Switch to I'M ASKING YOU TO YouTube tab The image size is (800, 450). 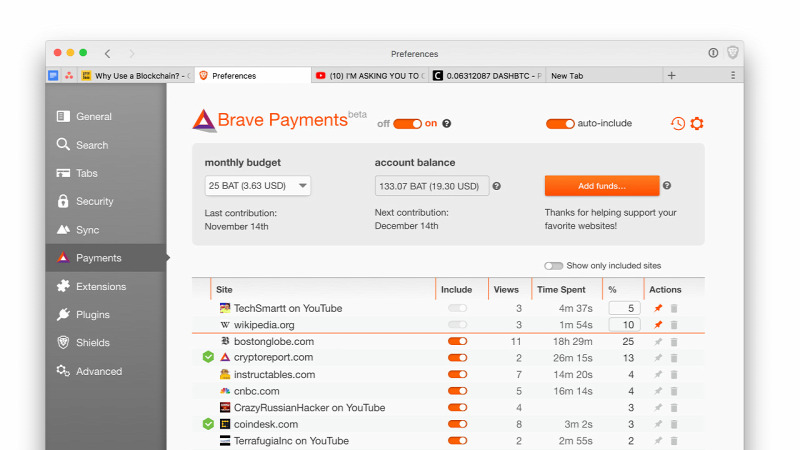370,76
